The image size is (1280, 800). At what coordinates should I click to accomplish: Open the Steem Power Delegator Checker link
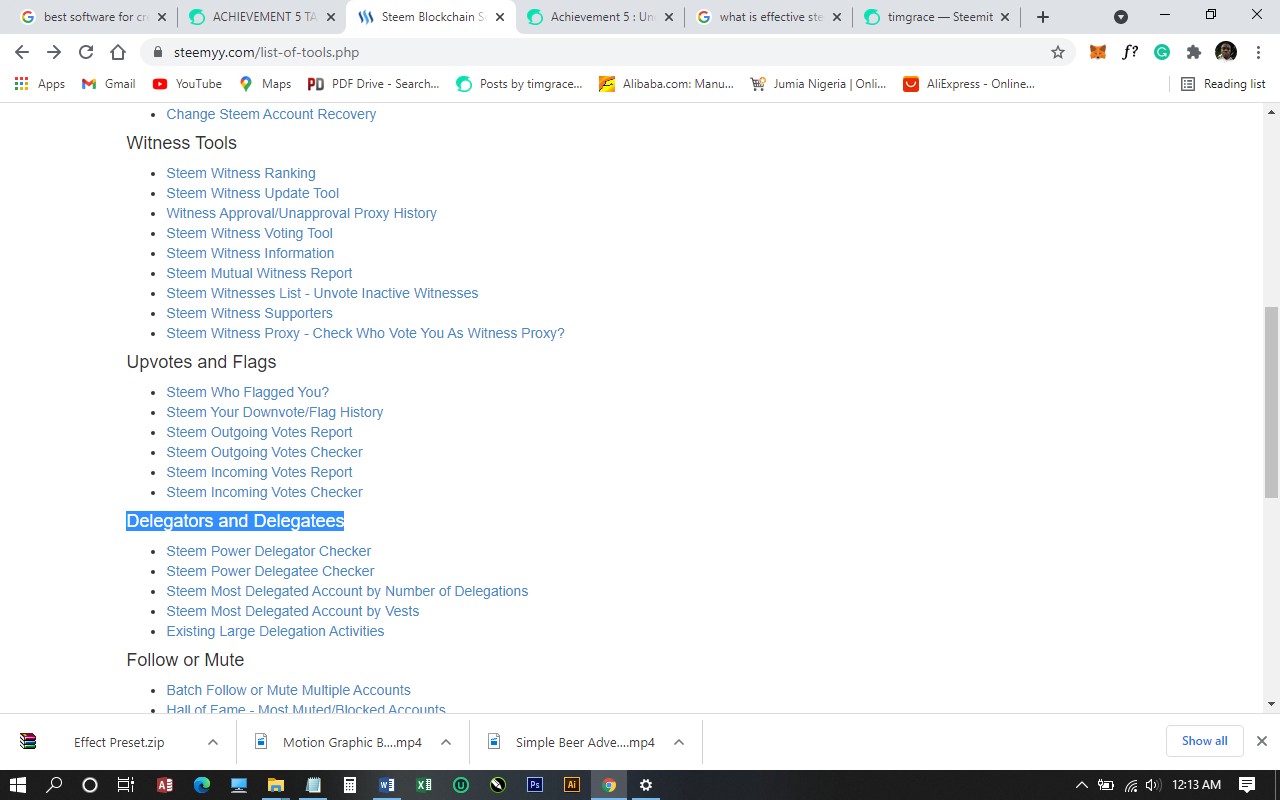coord(269,551)
